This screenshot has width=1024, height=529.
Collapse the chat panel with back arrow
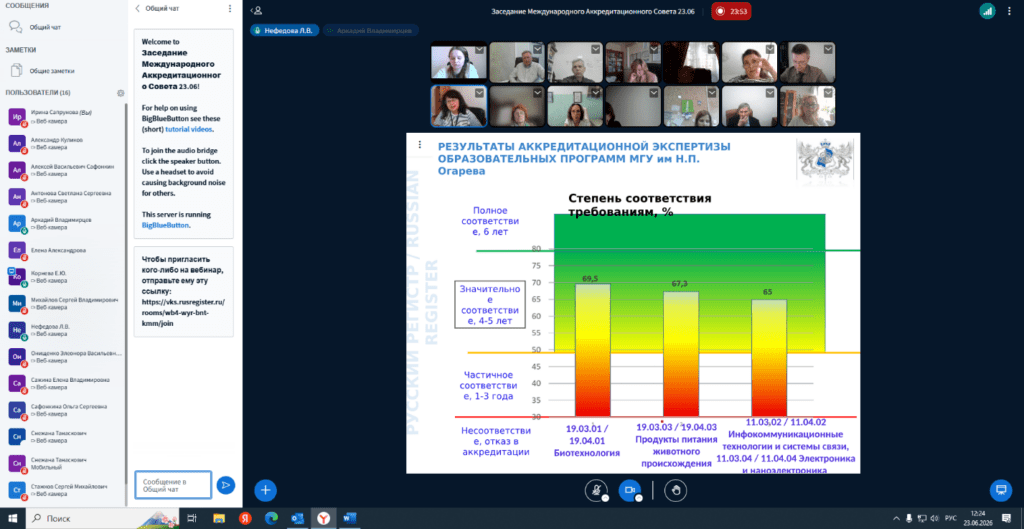(137, 8)
